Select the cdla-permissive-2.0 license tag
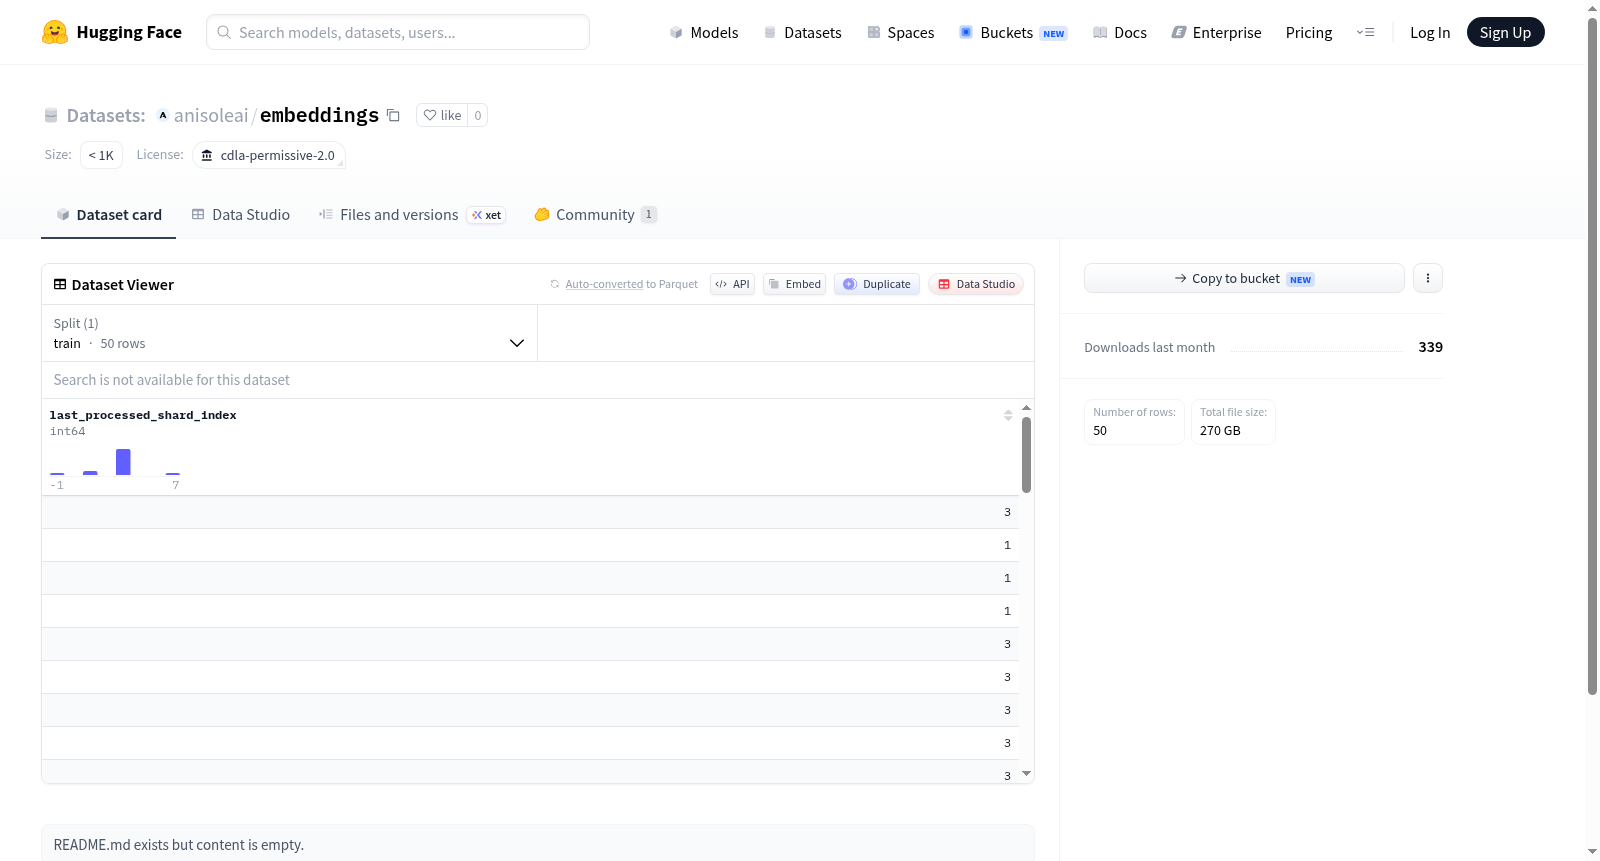The height and width of the screenshot is (861, 1600). [x=268, y=155]
